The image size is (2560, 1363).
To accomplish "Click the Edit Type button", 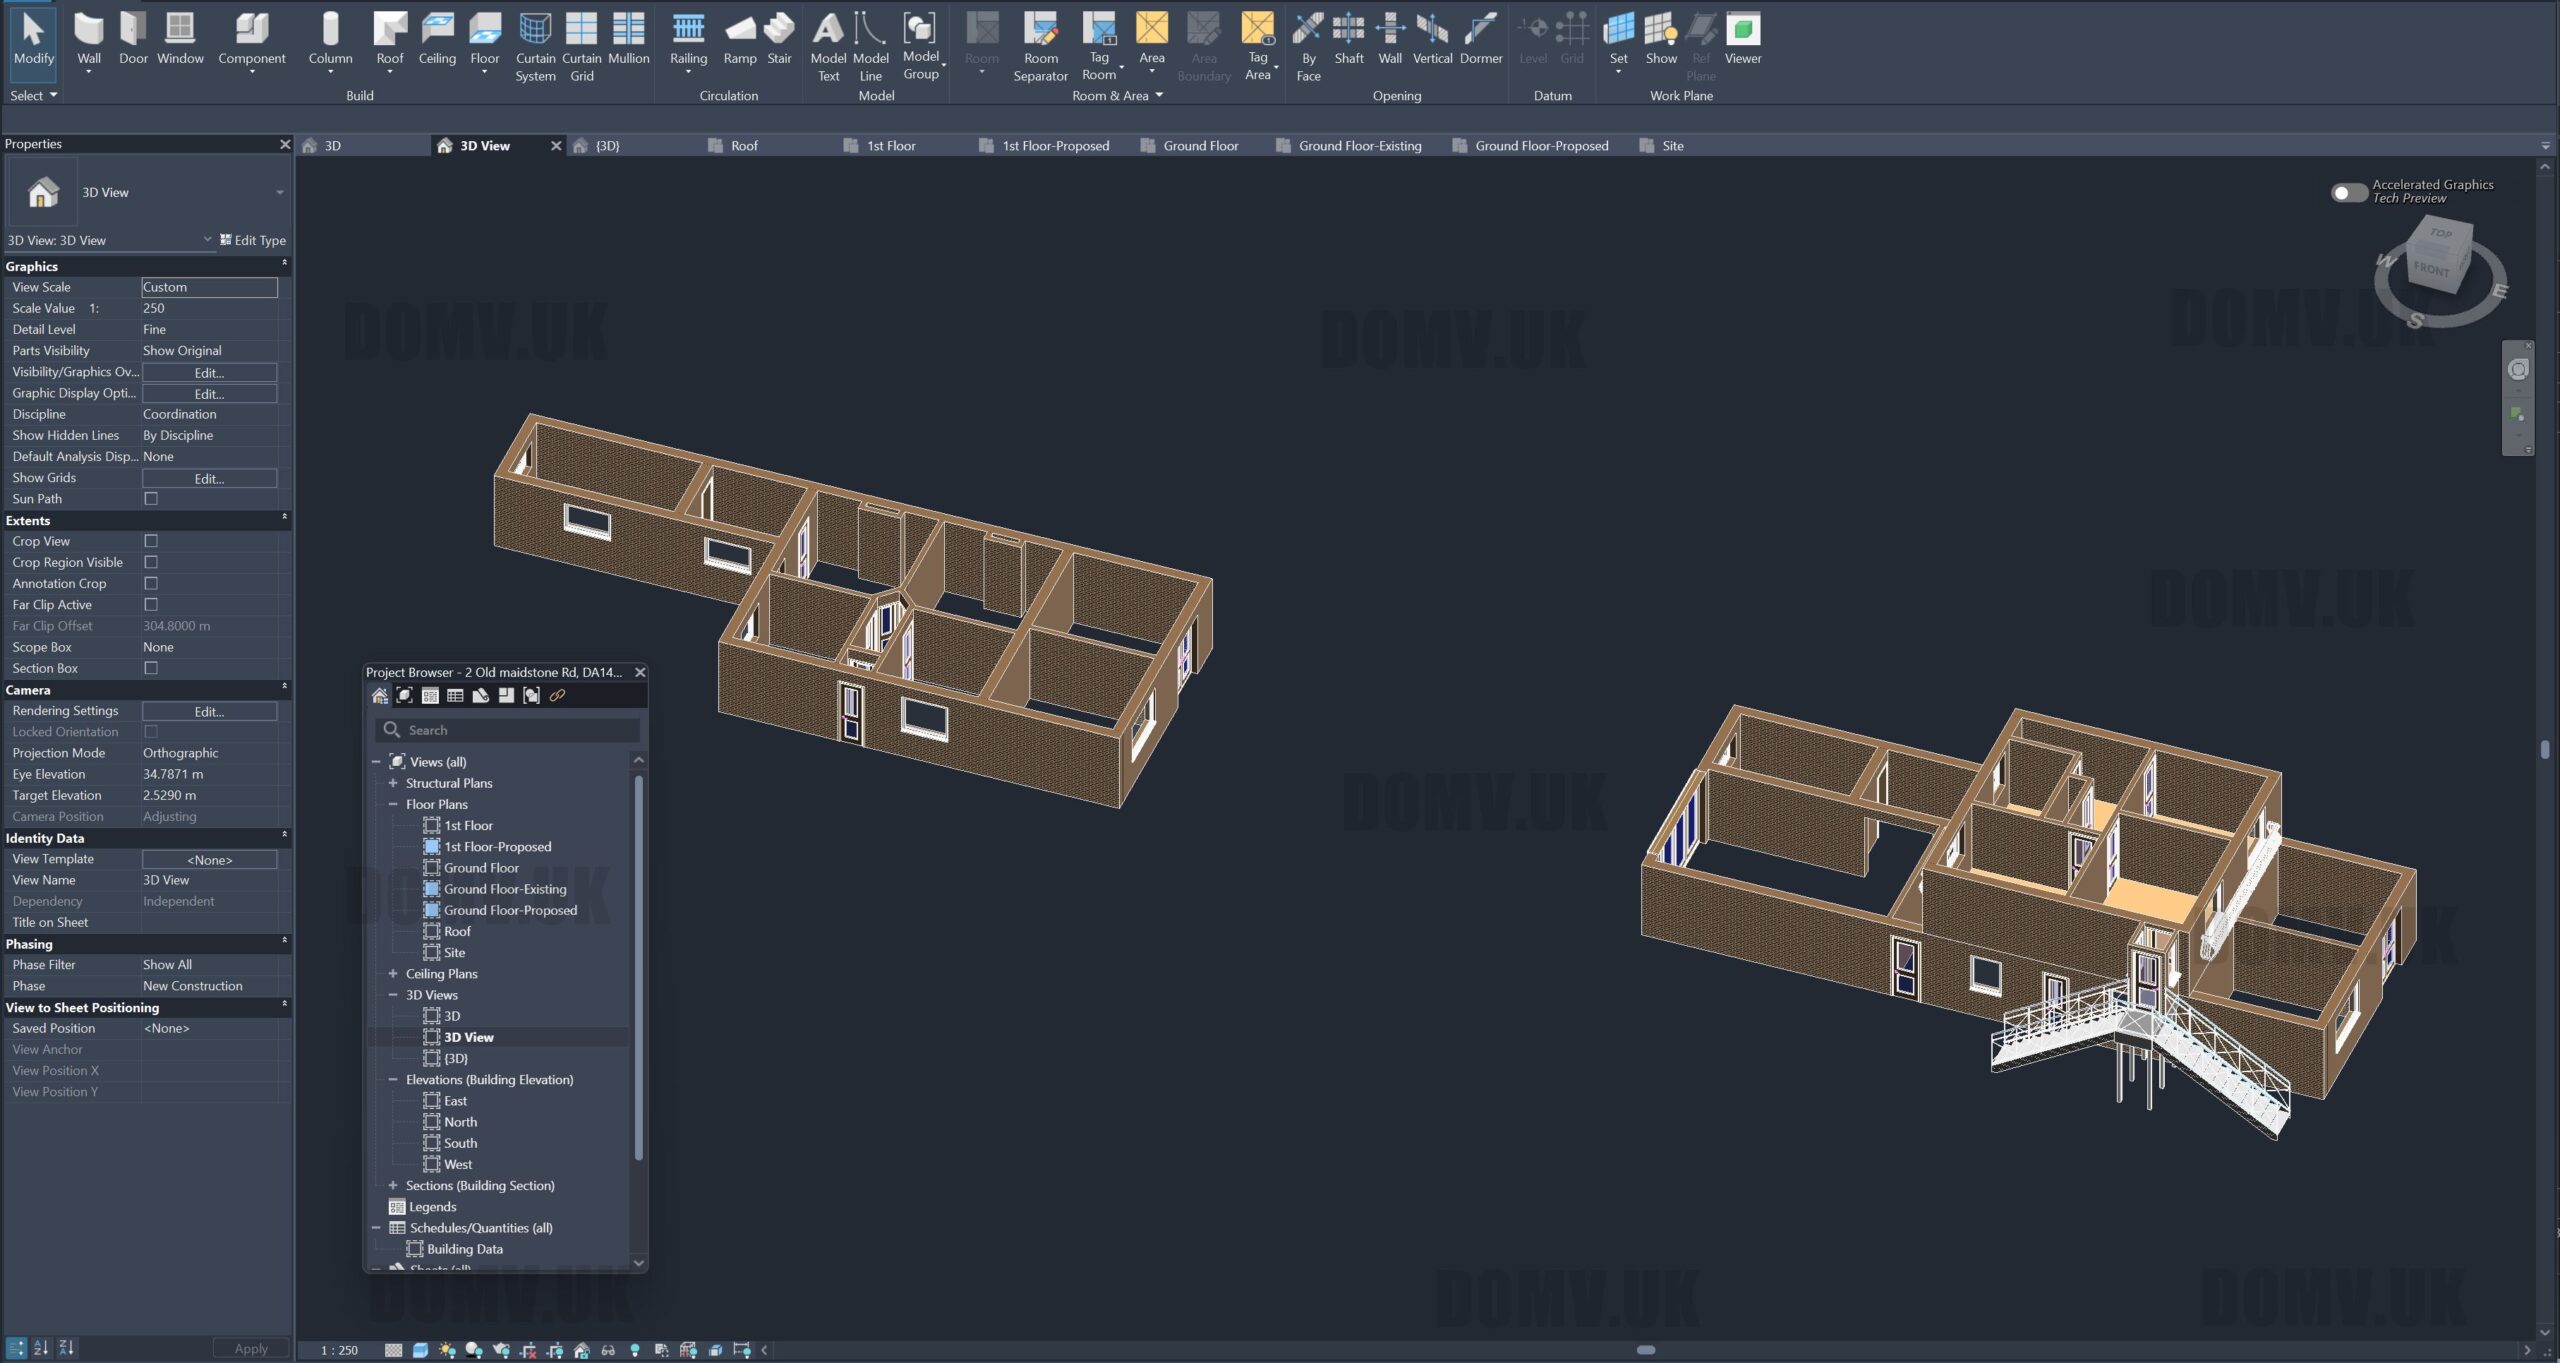I will [253, 240].
